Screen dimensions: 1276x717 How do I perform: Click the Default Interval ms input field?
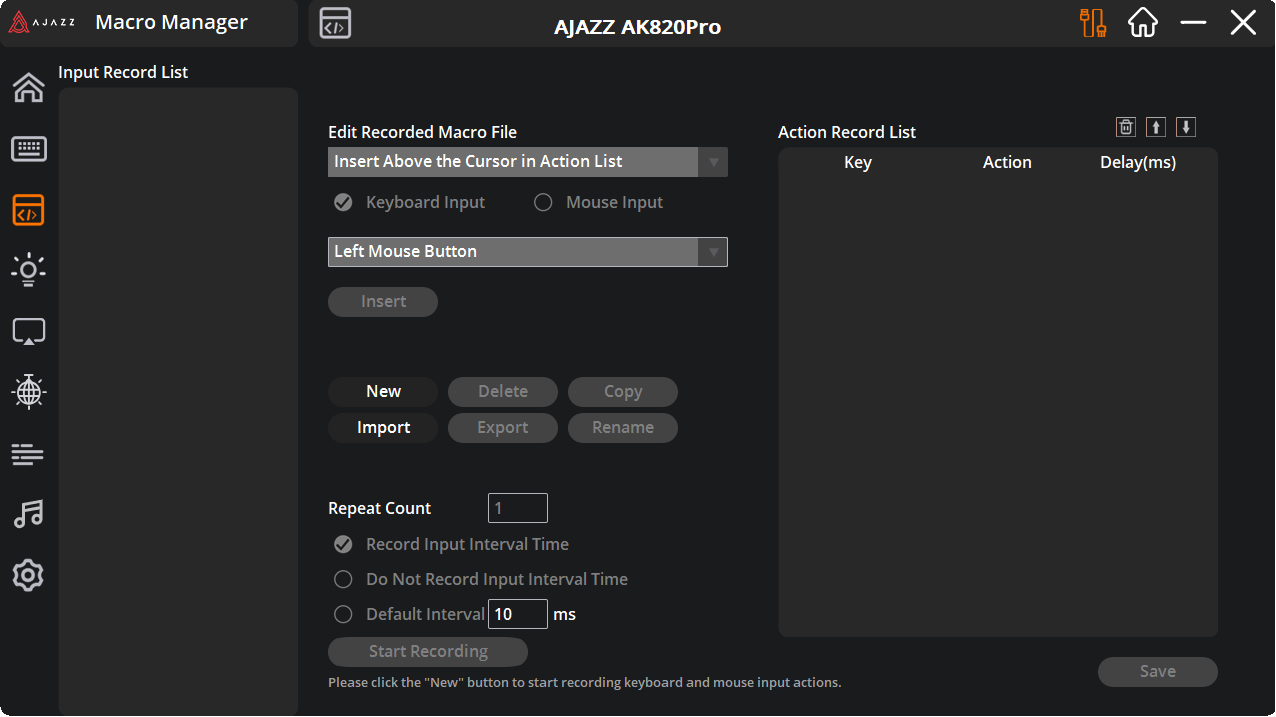[517, 614]
